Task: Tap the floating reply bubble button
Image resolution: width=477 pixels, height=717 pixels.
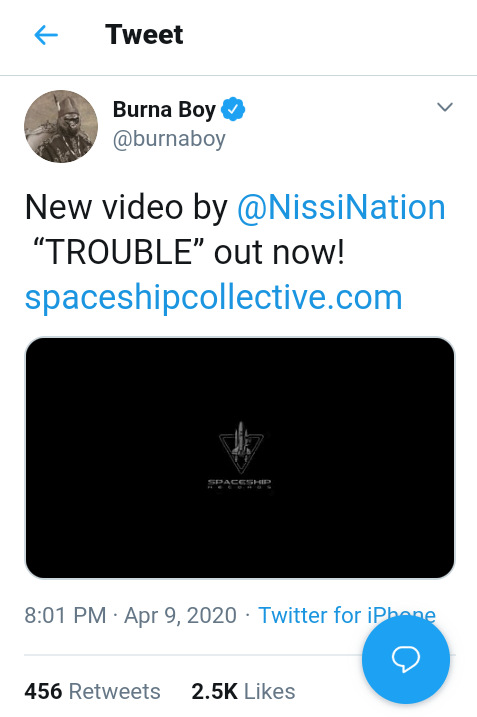Action: pos(406,659)
